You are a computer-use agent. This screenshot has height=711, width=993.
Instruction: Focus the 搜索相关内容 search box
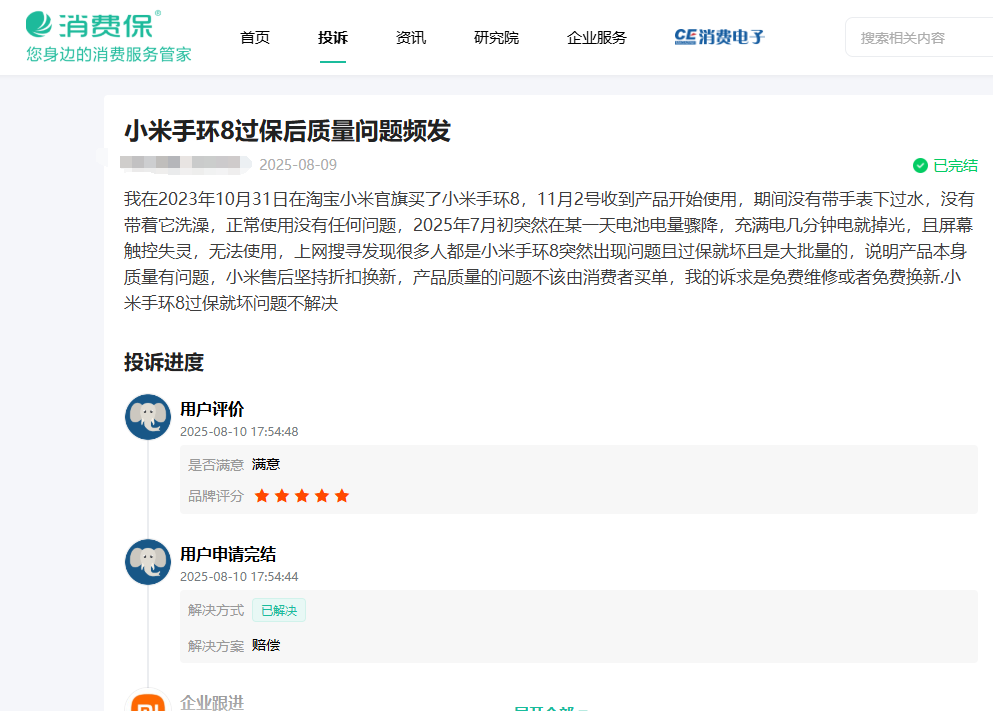[x=920, y=38]
